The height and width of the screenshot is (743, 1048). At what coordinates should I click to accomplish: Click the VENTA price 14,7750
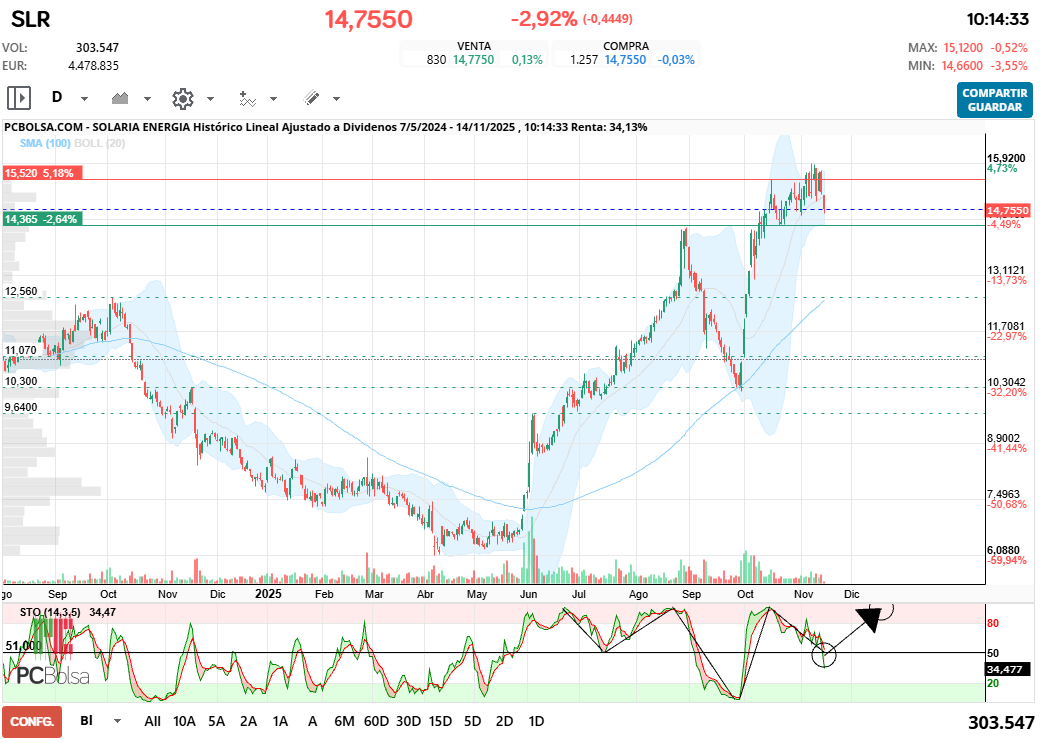point(474,59)
